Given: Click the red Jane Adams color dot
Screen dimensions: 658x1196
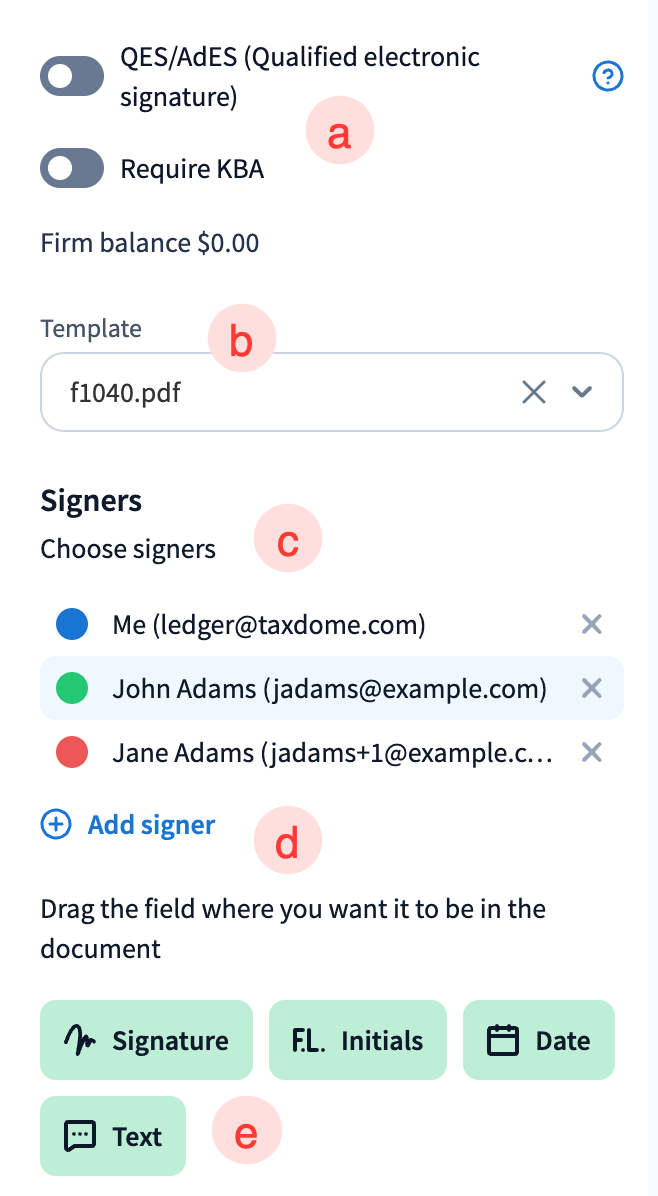Looking at the screenshot, I should pos(72,751).
